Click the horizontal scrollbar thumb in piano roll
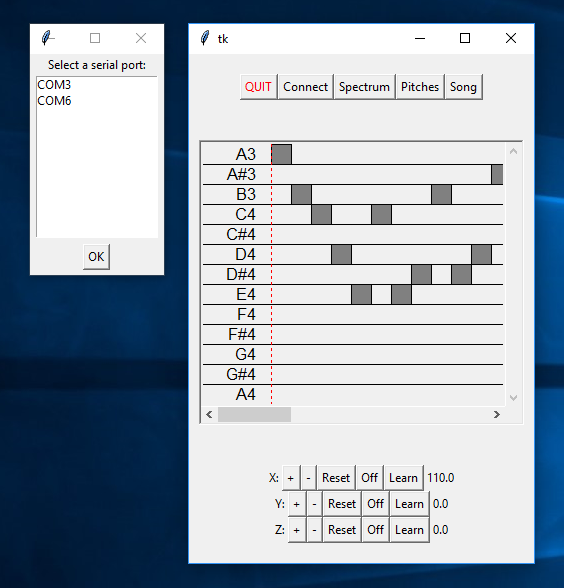The image size is (564, 588). (x=255, y=414)
